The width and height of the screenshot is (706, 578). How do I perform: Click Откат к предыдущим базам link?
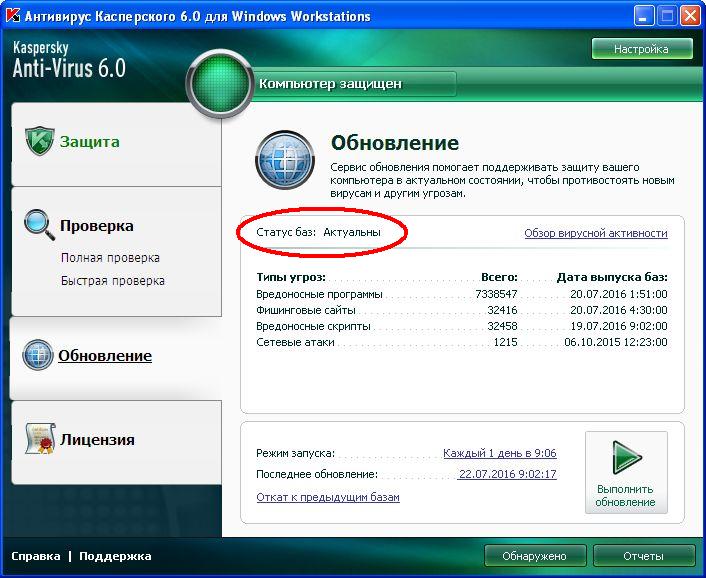click(x=328, y=497)
